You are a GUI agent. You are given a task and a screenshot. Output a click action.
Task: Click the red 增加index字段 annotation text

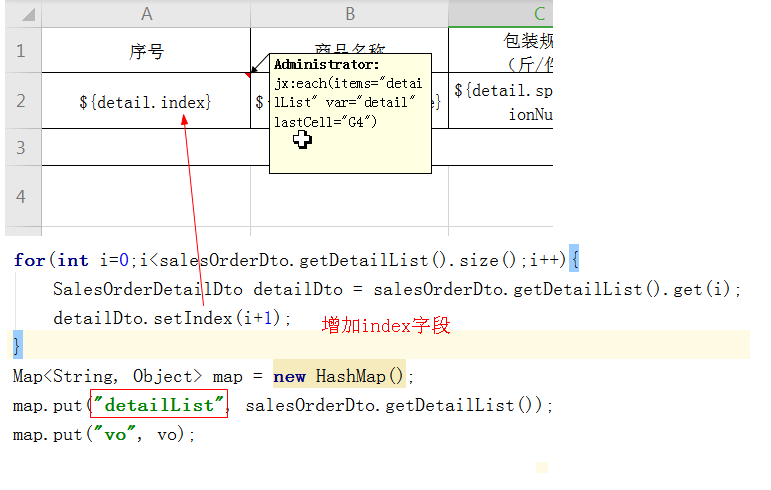coord(386,325)
